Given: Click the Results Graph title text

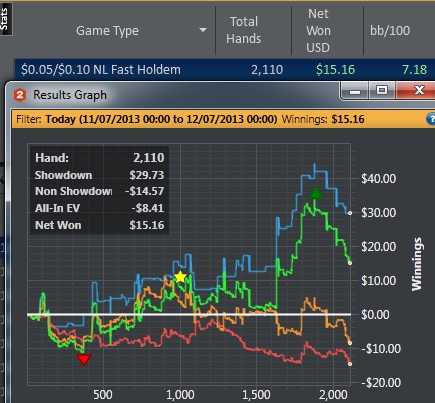Looking at the screenshot, I should [x=70, y=95].
